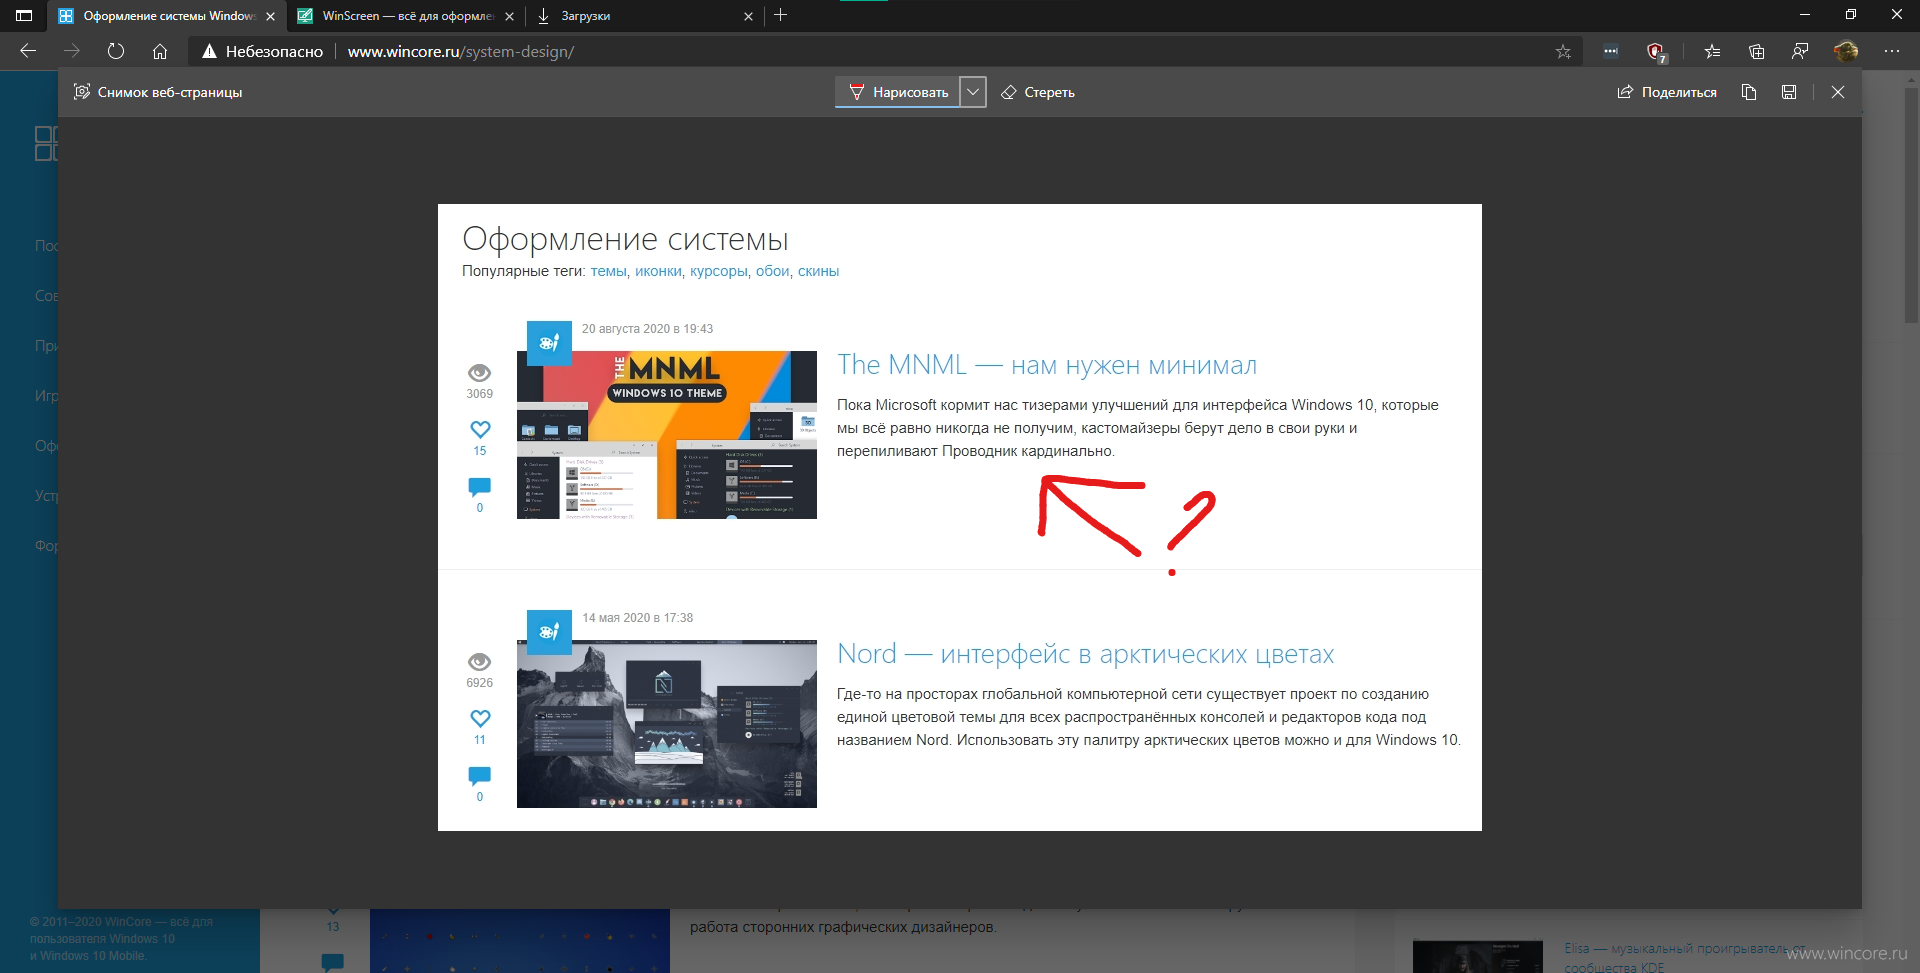Open the Elisa music player link
Image resolution: width=1920 pixels, height=973 pixels.
point(1685,957)
